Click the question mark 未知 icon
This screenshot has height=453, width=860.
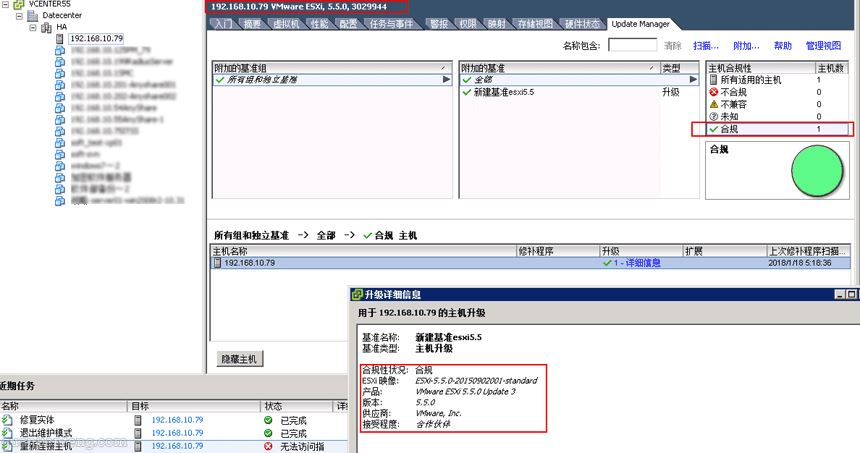click(714, 116)
